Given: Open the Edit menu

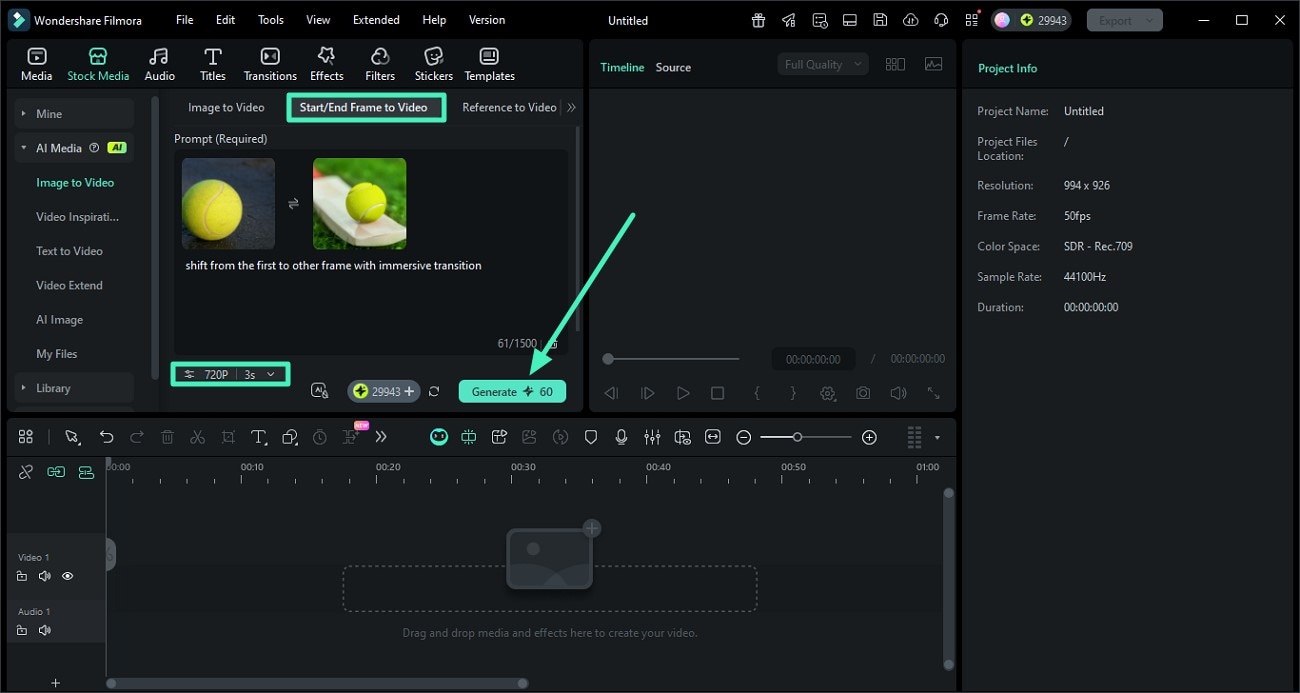Looking at the screenshot, I should coord(226,20).
